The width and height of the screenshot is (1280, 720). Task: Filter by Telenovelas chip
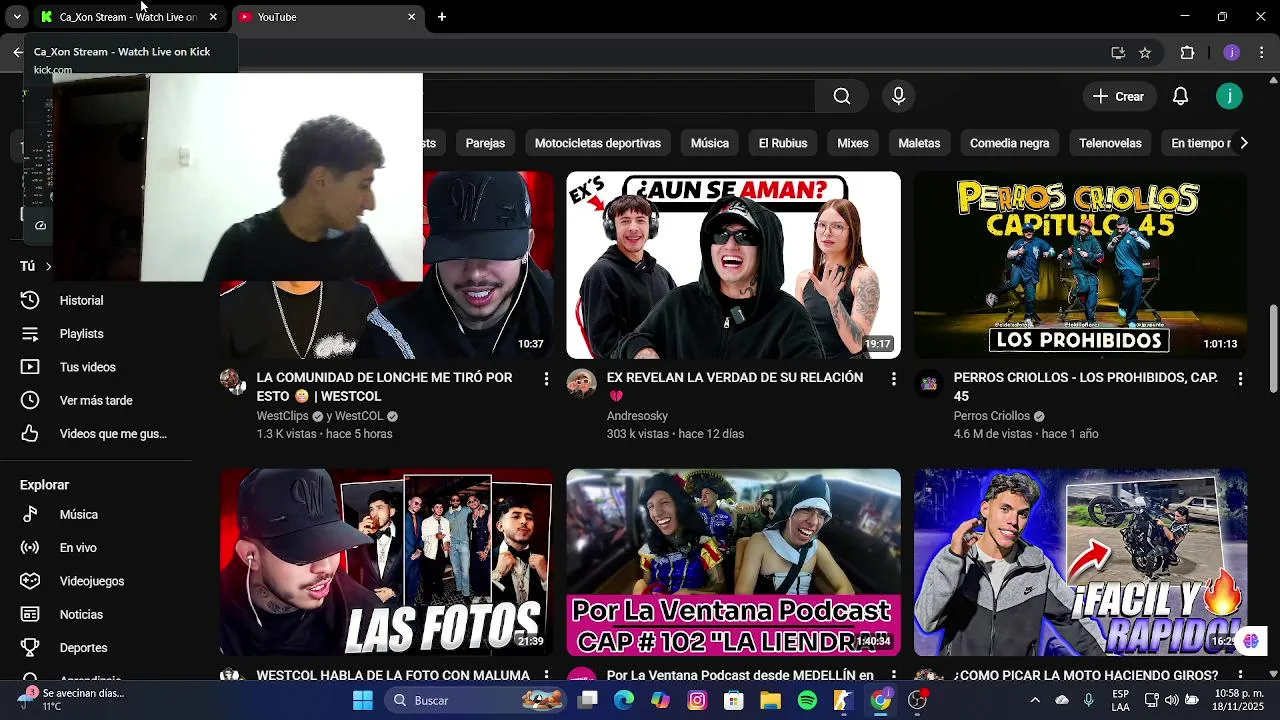coord(1110,143)
